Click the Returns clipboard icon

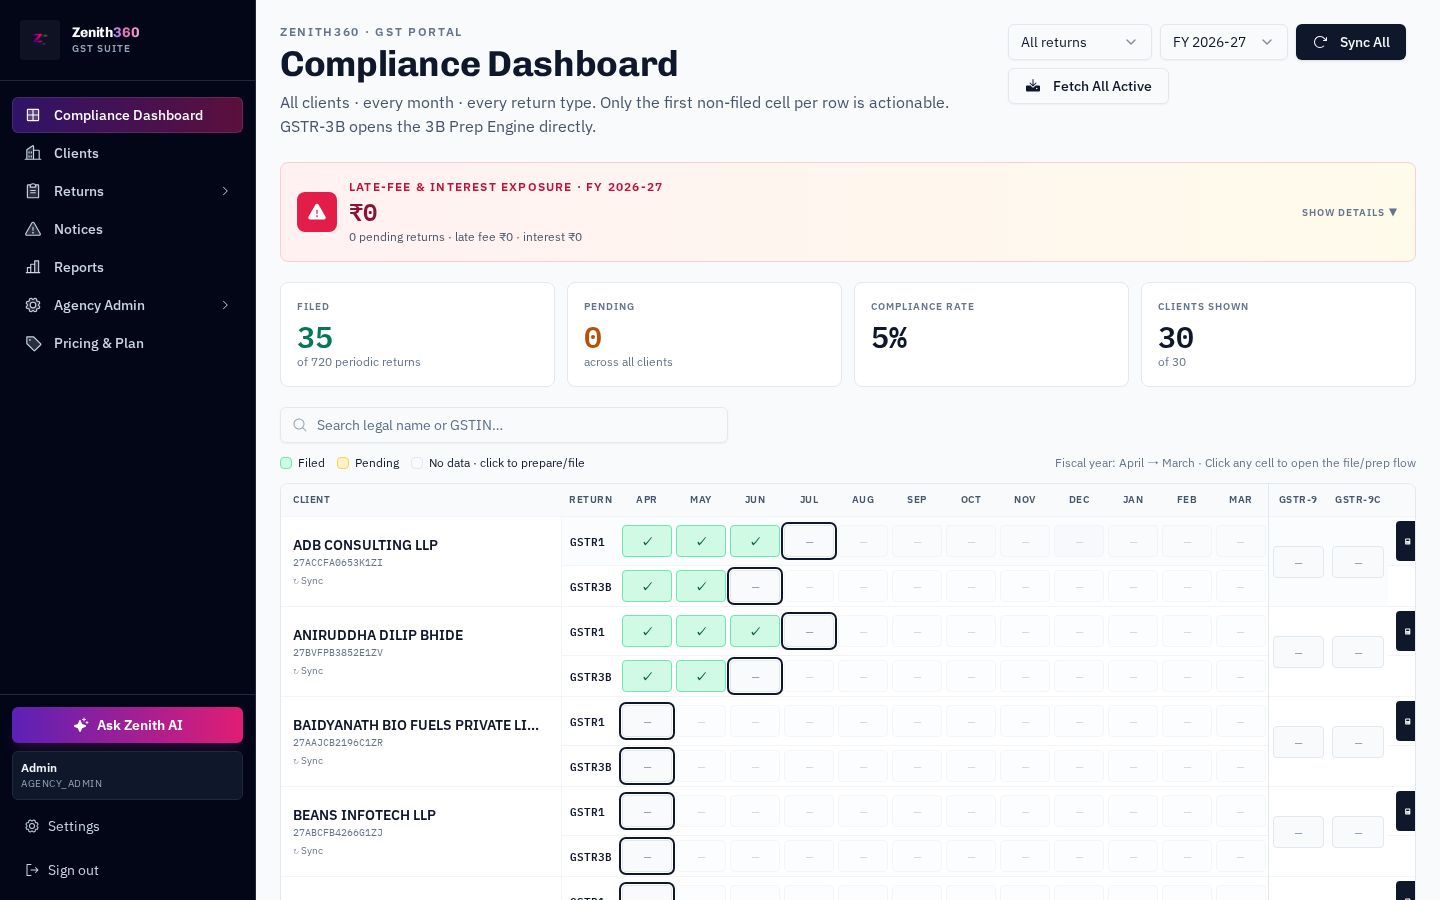(33, 191)
